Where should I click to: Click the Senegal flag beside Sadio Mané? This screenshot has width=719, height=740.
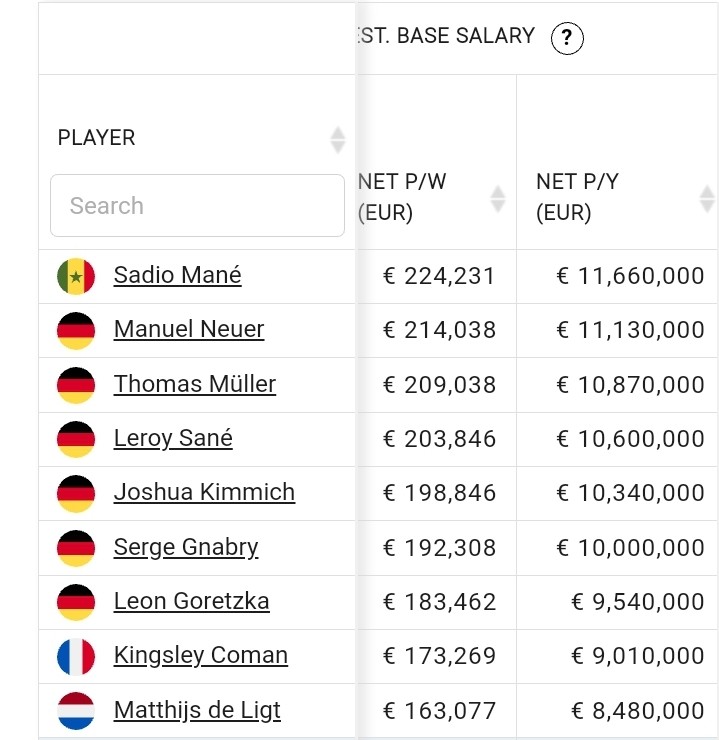[76, 276]
